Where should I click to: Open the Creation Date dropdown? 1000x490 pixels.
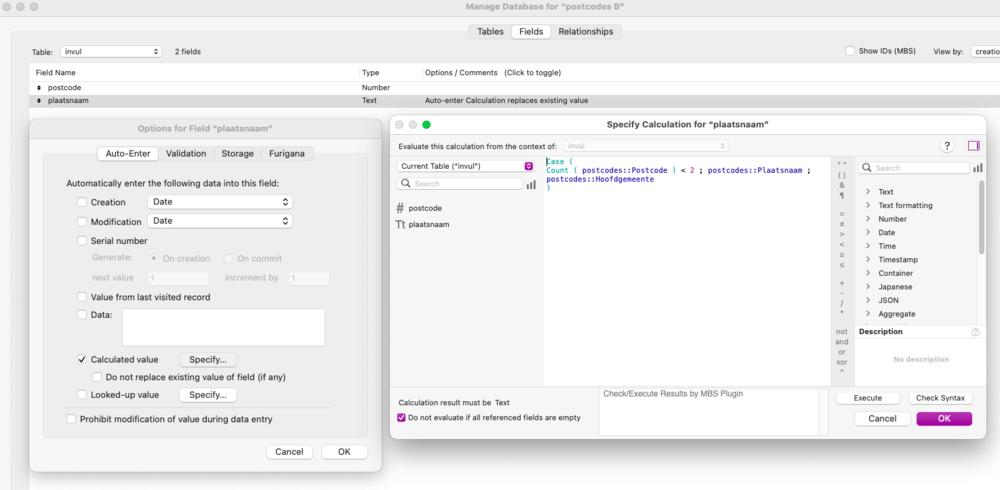[x=219, y=202]
